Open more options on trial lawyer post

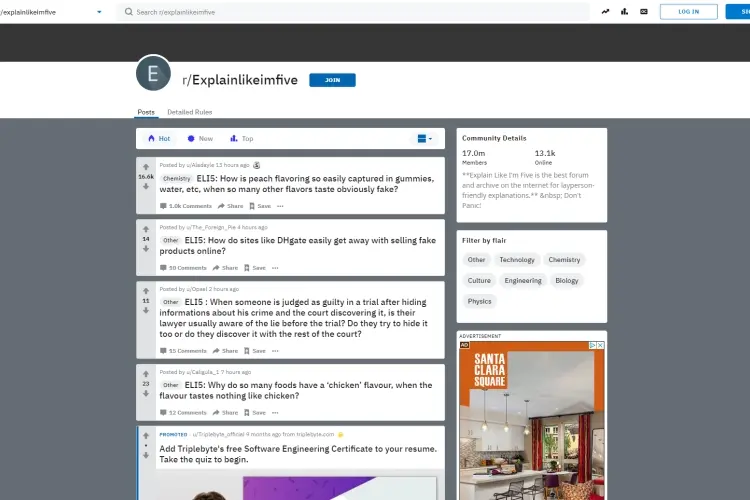pos(275,351)
